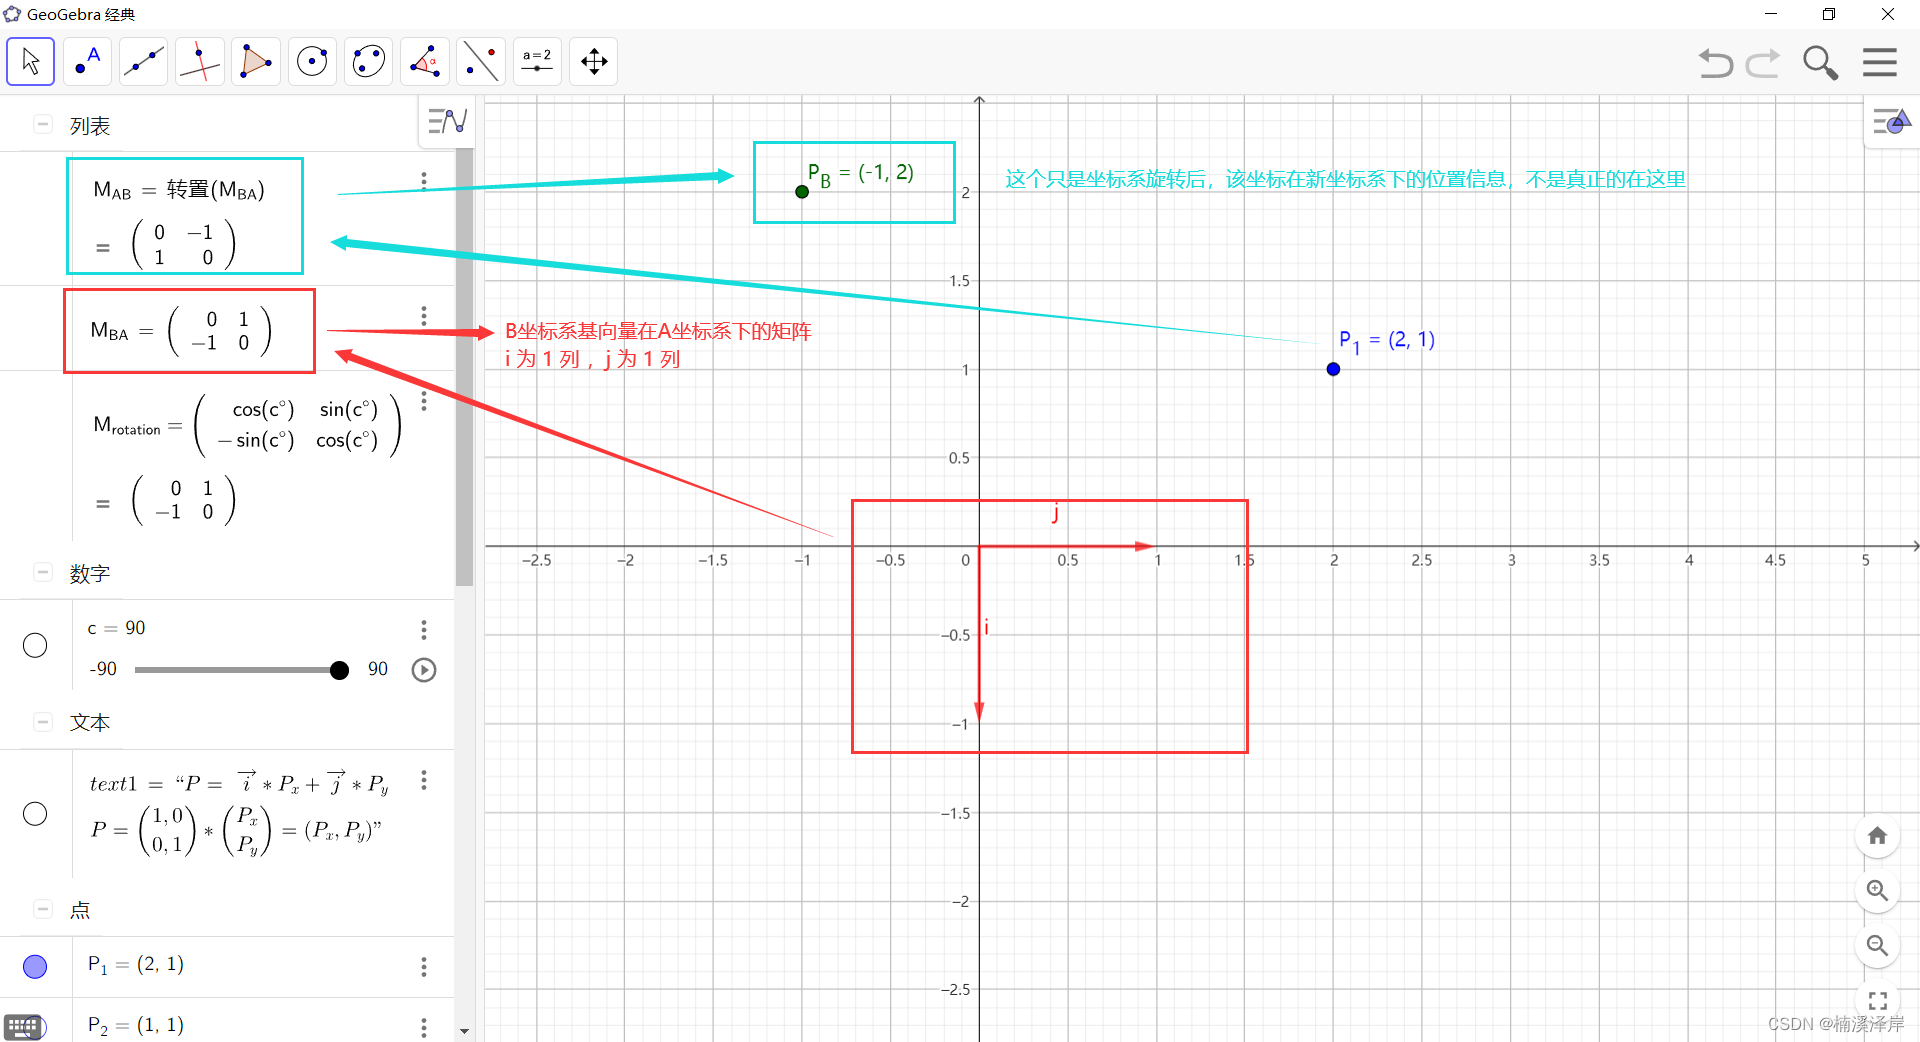Collapse the 文本 group
Image resolution: width=1920 pixels, height=1042 pixels.
click(42, 722)
